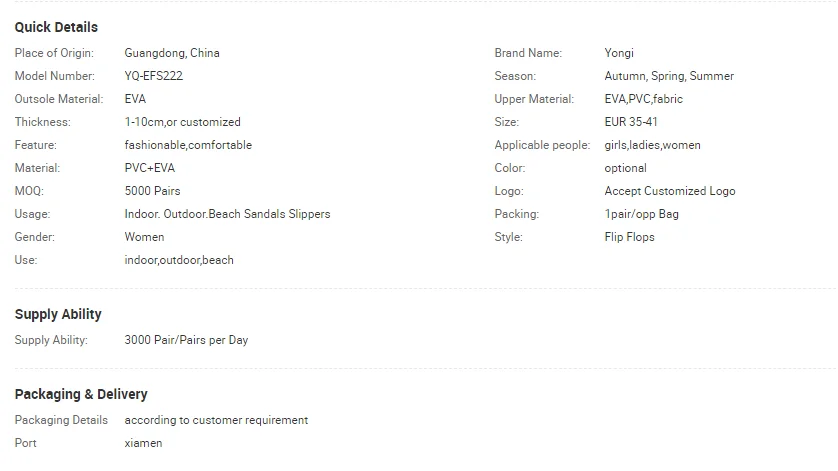Click the EUR 35-41 size value
This screenshot has height=471, width=838.
pyautogui.click(x=631, y=122)
